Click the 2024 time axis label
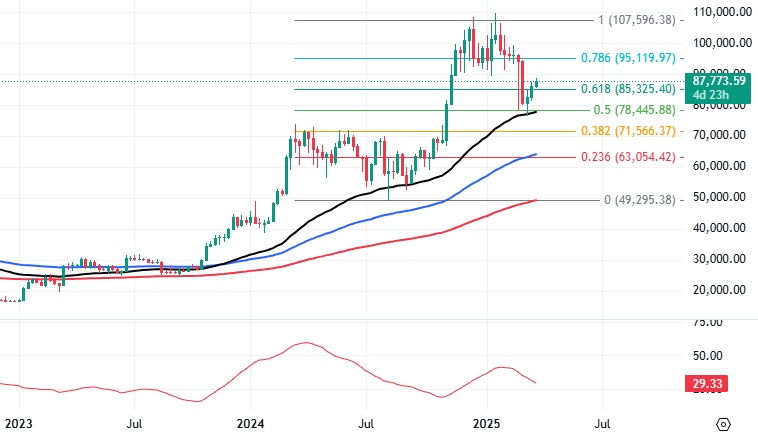The image size is (758, 434). pyautogui.click(x=250, y=424)
